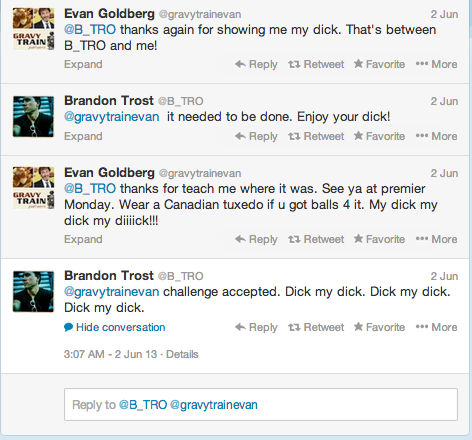The image size is (472, 440).
Task: Retweet Evan Goldberg's first tweet
Action: coord(316,64)
